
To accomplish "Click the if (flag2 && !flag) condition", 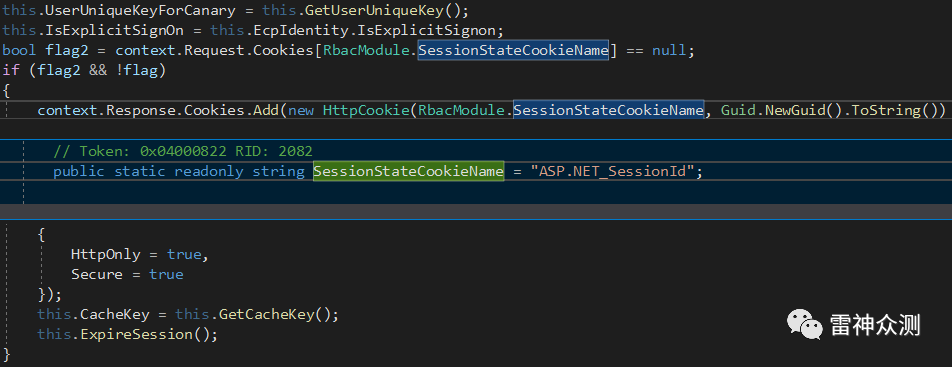I will point(84,70).
